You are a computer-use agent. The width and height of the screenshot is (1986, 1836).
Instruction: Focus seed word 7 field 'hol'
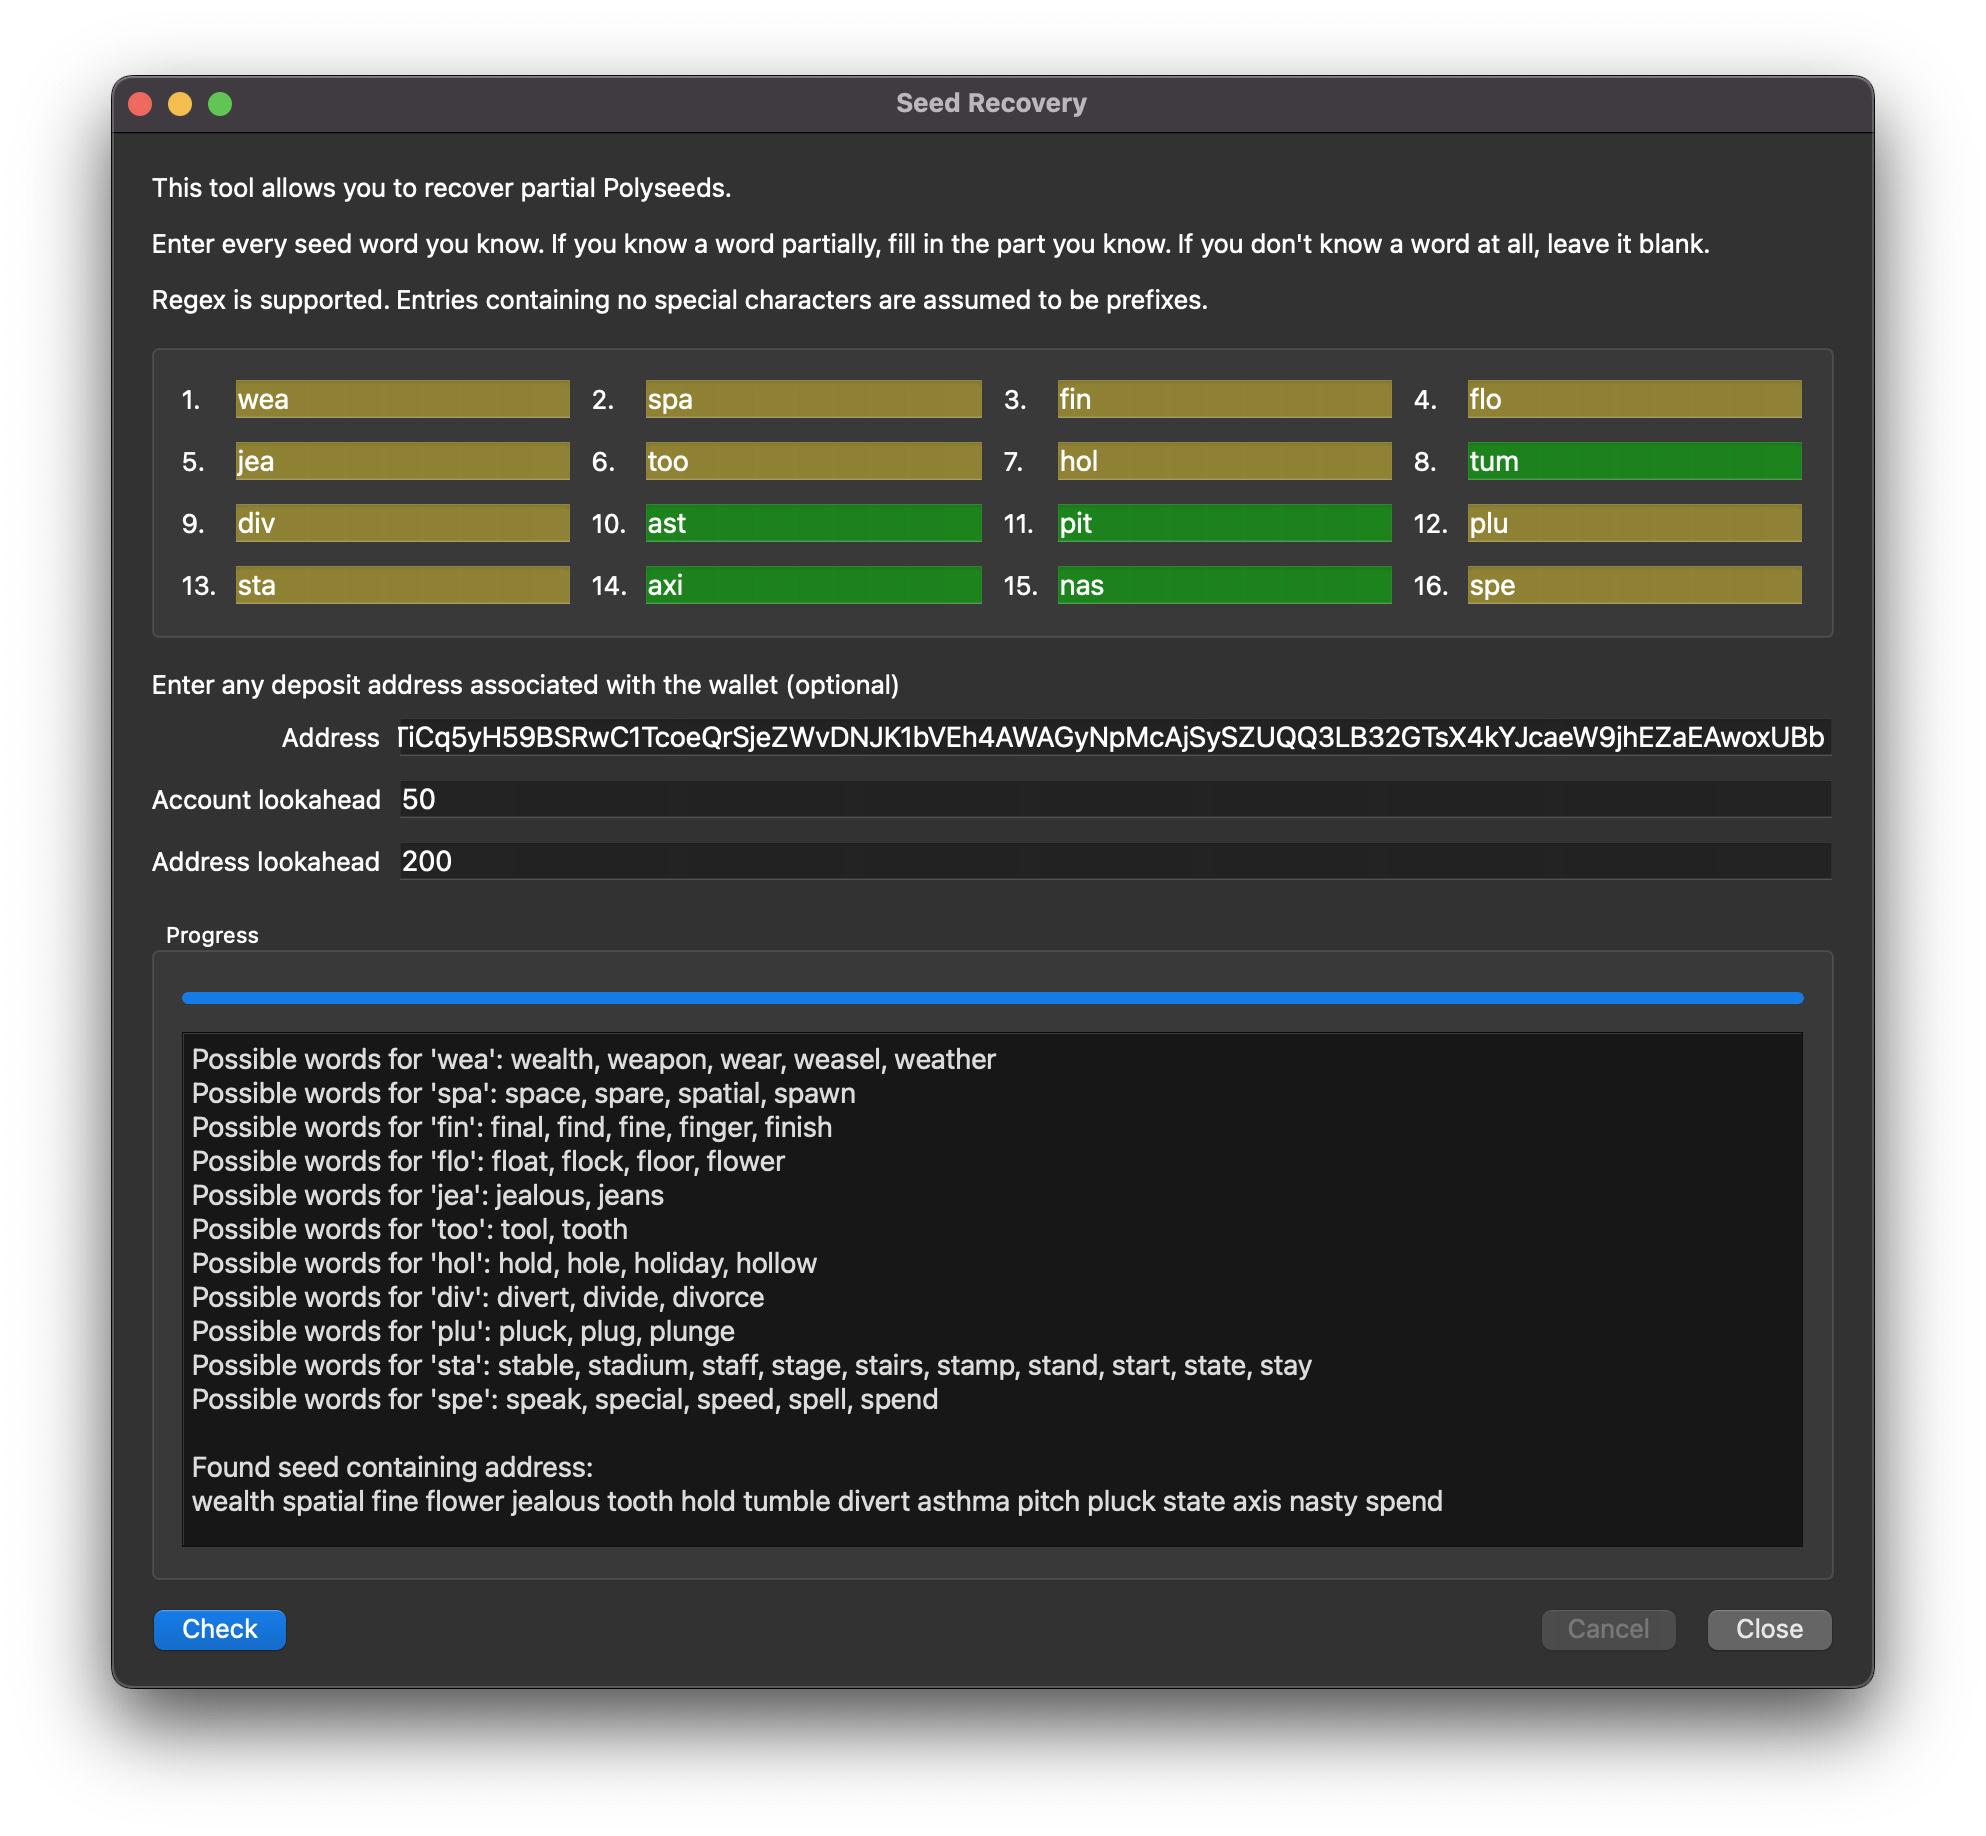point(1224,461)
